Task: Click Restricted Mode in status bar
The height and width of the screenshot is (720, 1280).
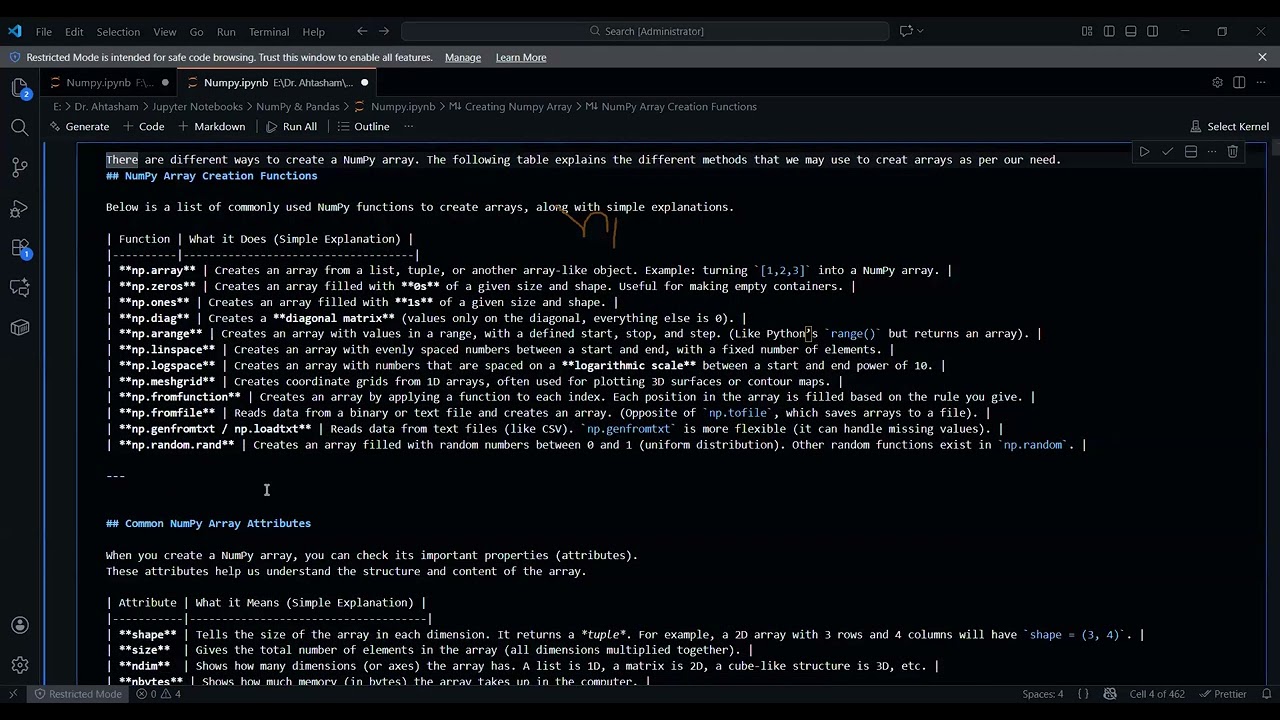Action: [x=78, y=694]
